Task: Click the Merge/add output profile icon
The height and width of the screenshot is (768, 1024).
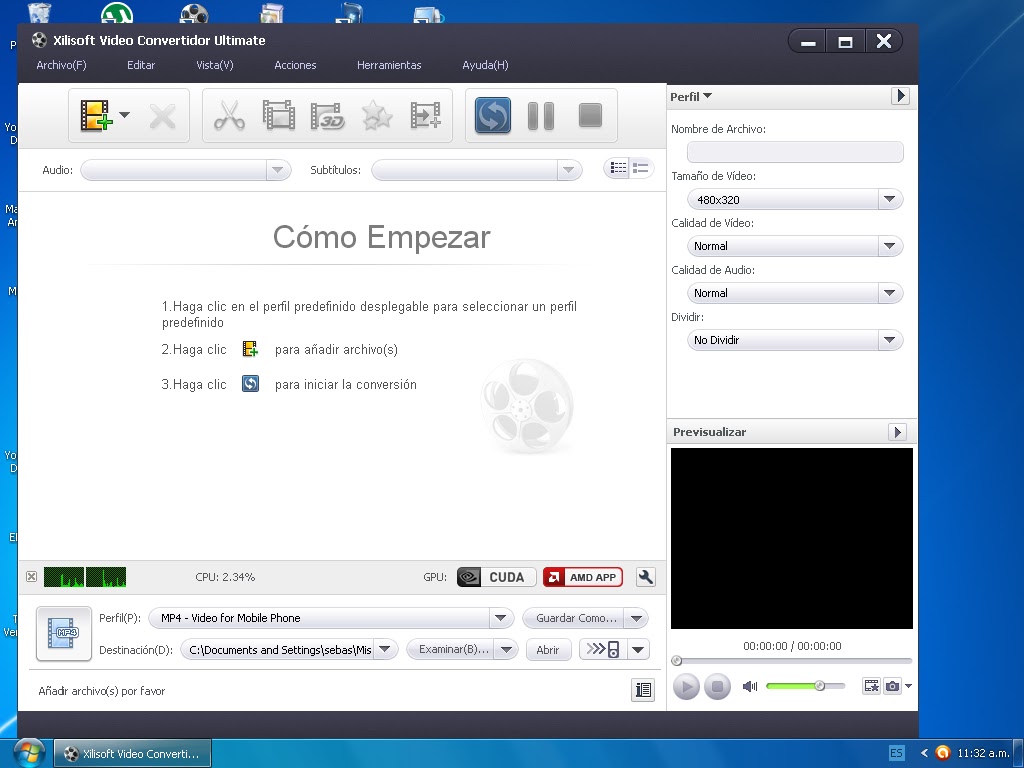Action: point(425,116)
